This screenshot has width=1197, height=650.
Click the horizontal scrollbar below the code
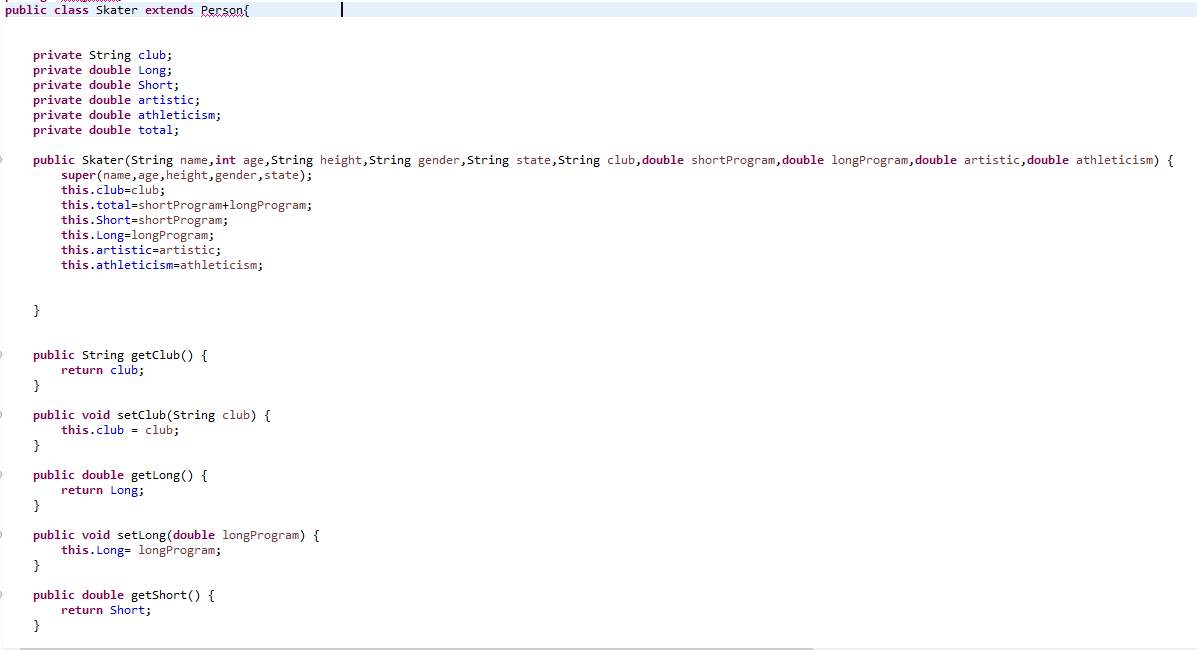point(416,648)
